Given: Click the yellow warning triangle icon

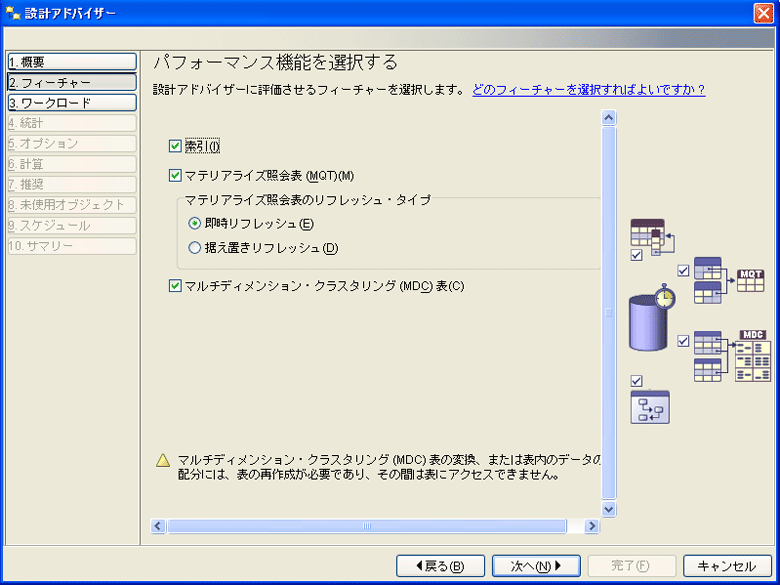Looking at the screenshot, I should 163,460.
